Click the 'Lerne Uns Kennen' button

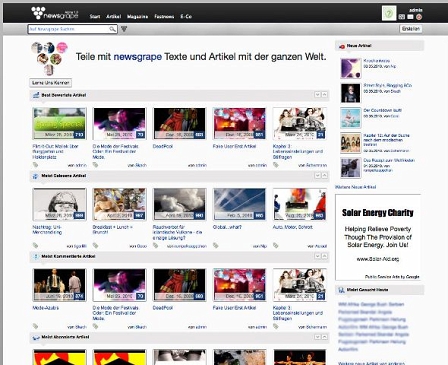(x=51, y=83)
